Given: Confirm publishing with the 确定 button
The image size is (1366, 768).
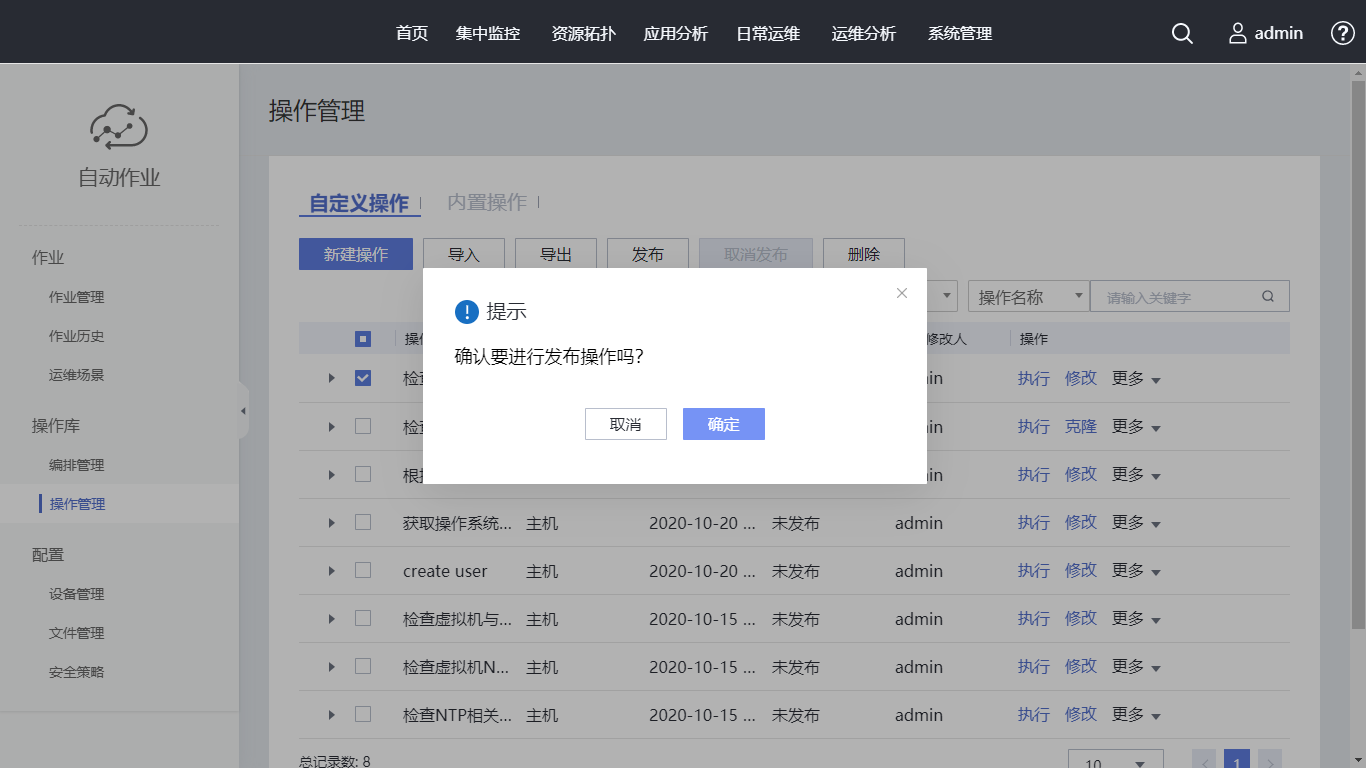Looking at the screenshot, I should point(724,424).
